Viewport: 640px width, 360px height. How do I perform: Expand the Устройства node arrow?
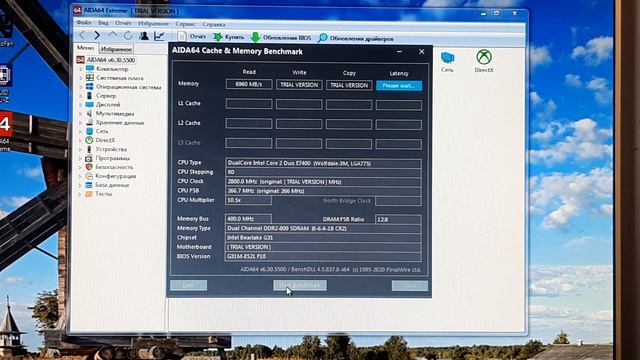tap(80, 149)
